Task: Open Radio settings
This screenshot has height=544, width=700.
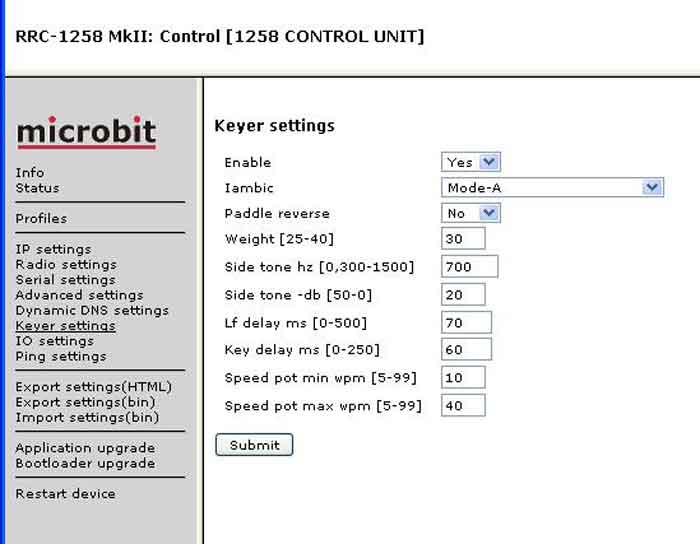Action: tap(66, 264)
